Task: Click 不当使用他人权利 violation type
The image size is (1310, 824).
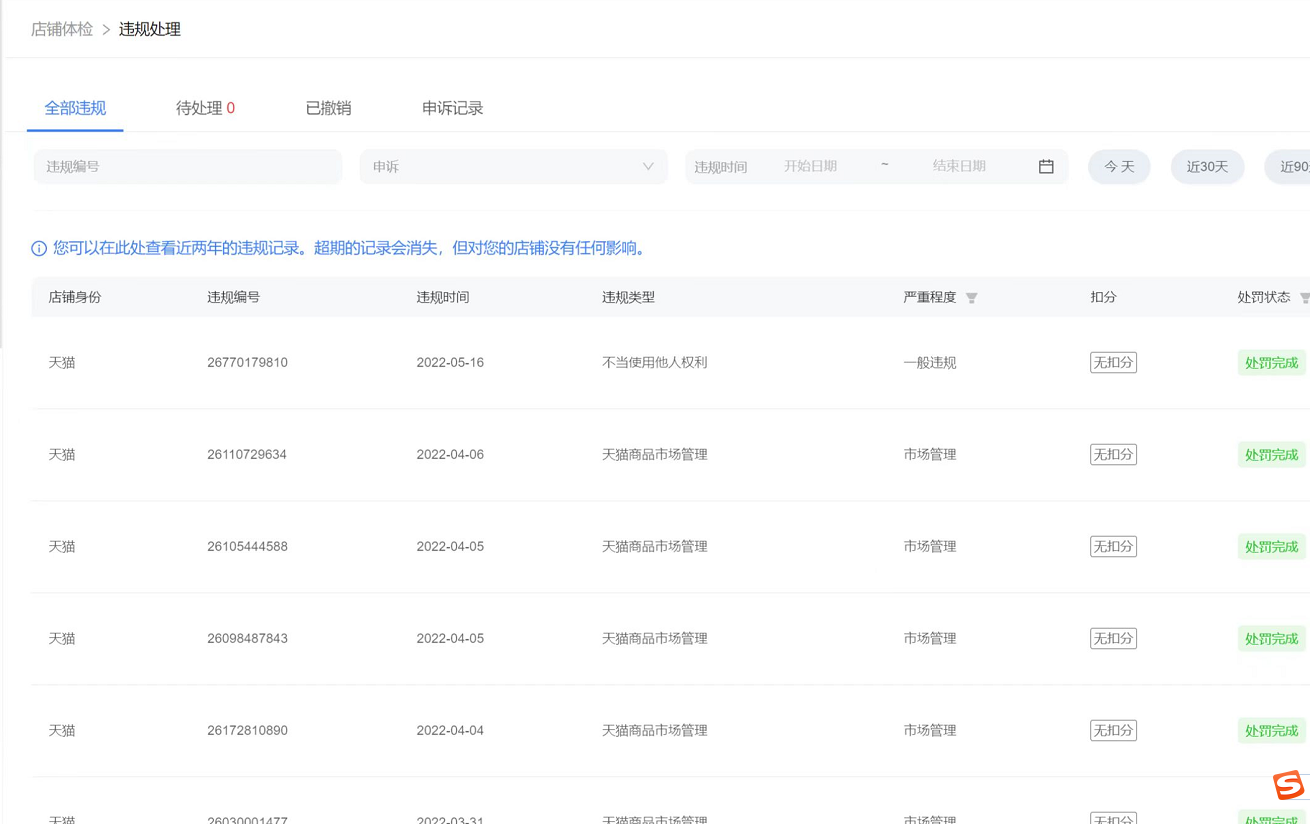Action: pos(655,363)
